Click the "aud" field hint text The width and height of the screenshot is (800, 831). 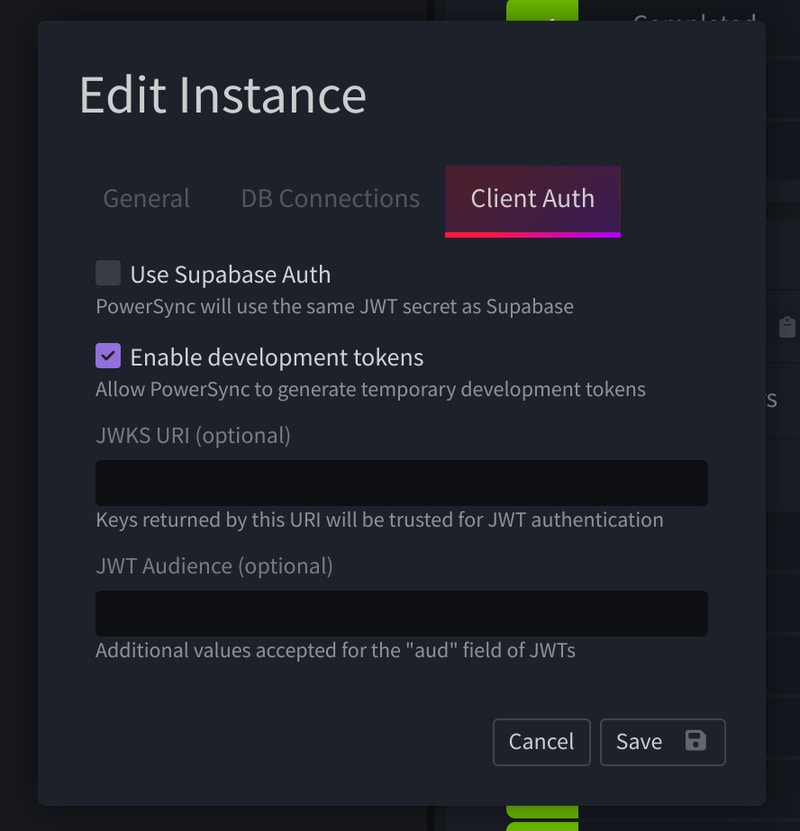pos(335,650)
